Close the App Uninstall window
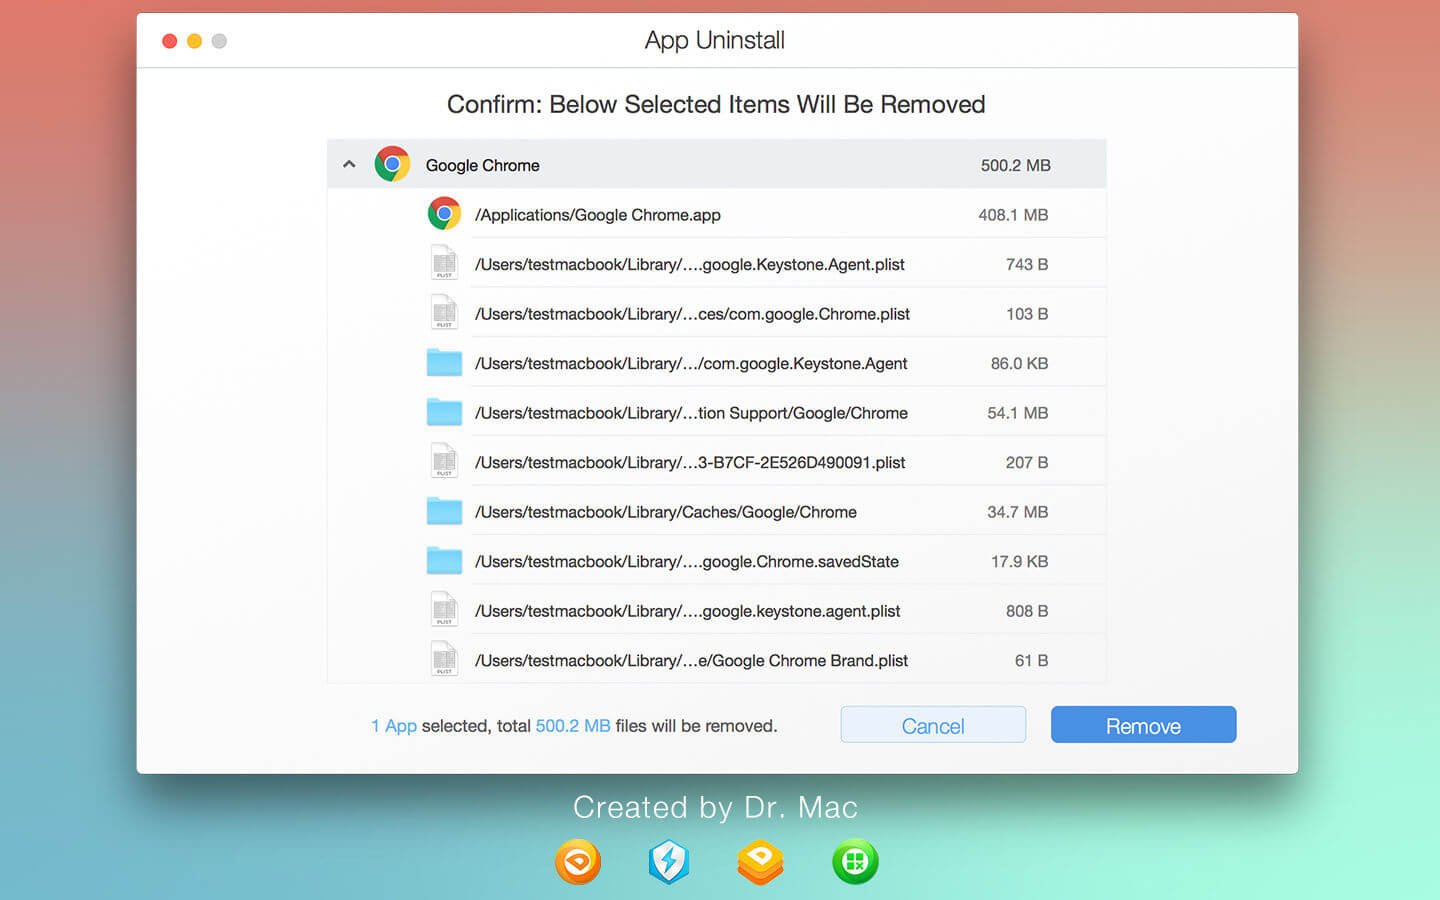1440x900 pixels. (x=170, y=41)
